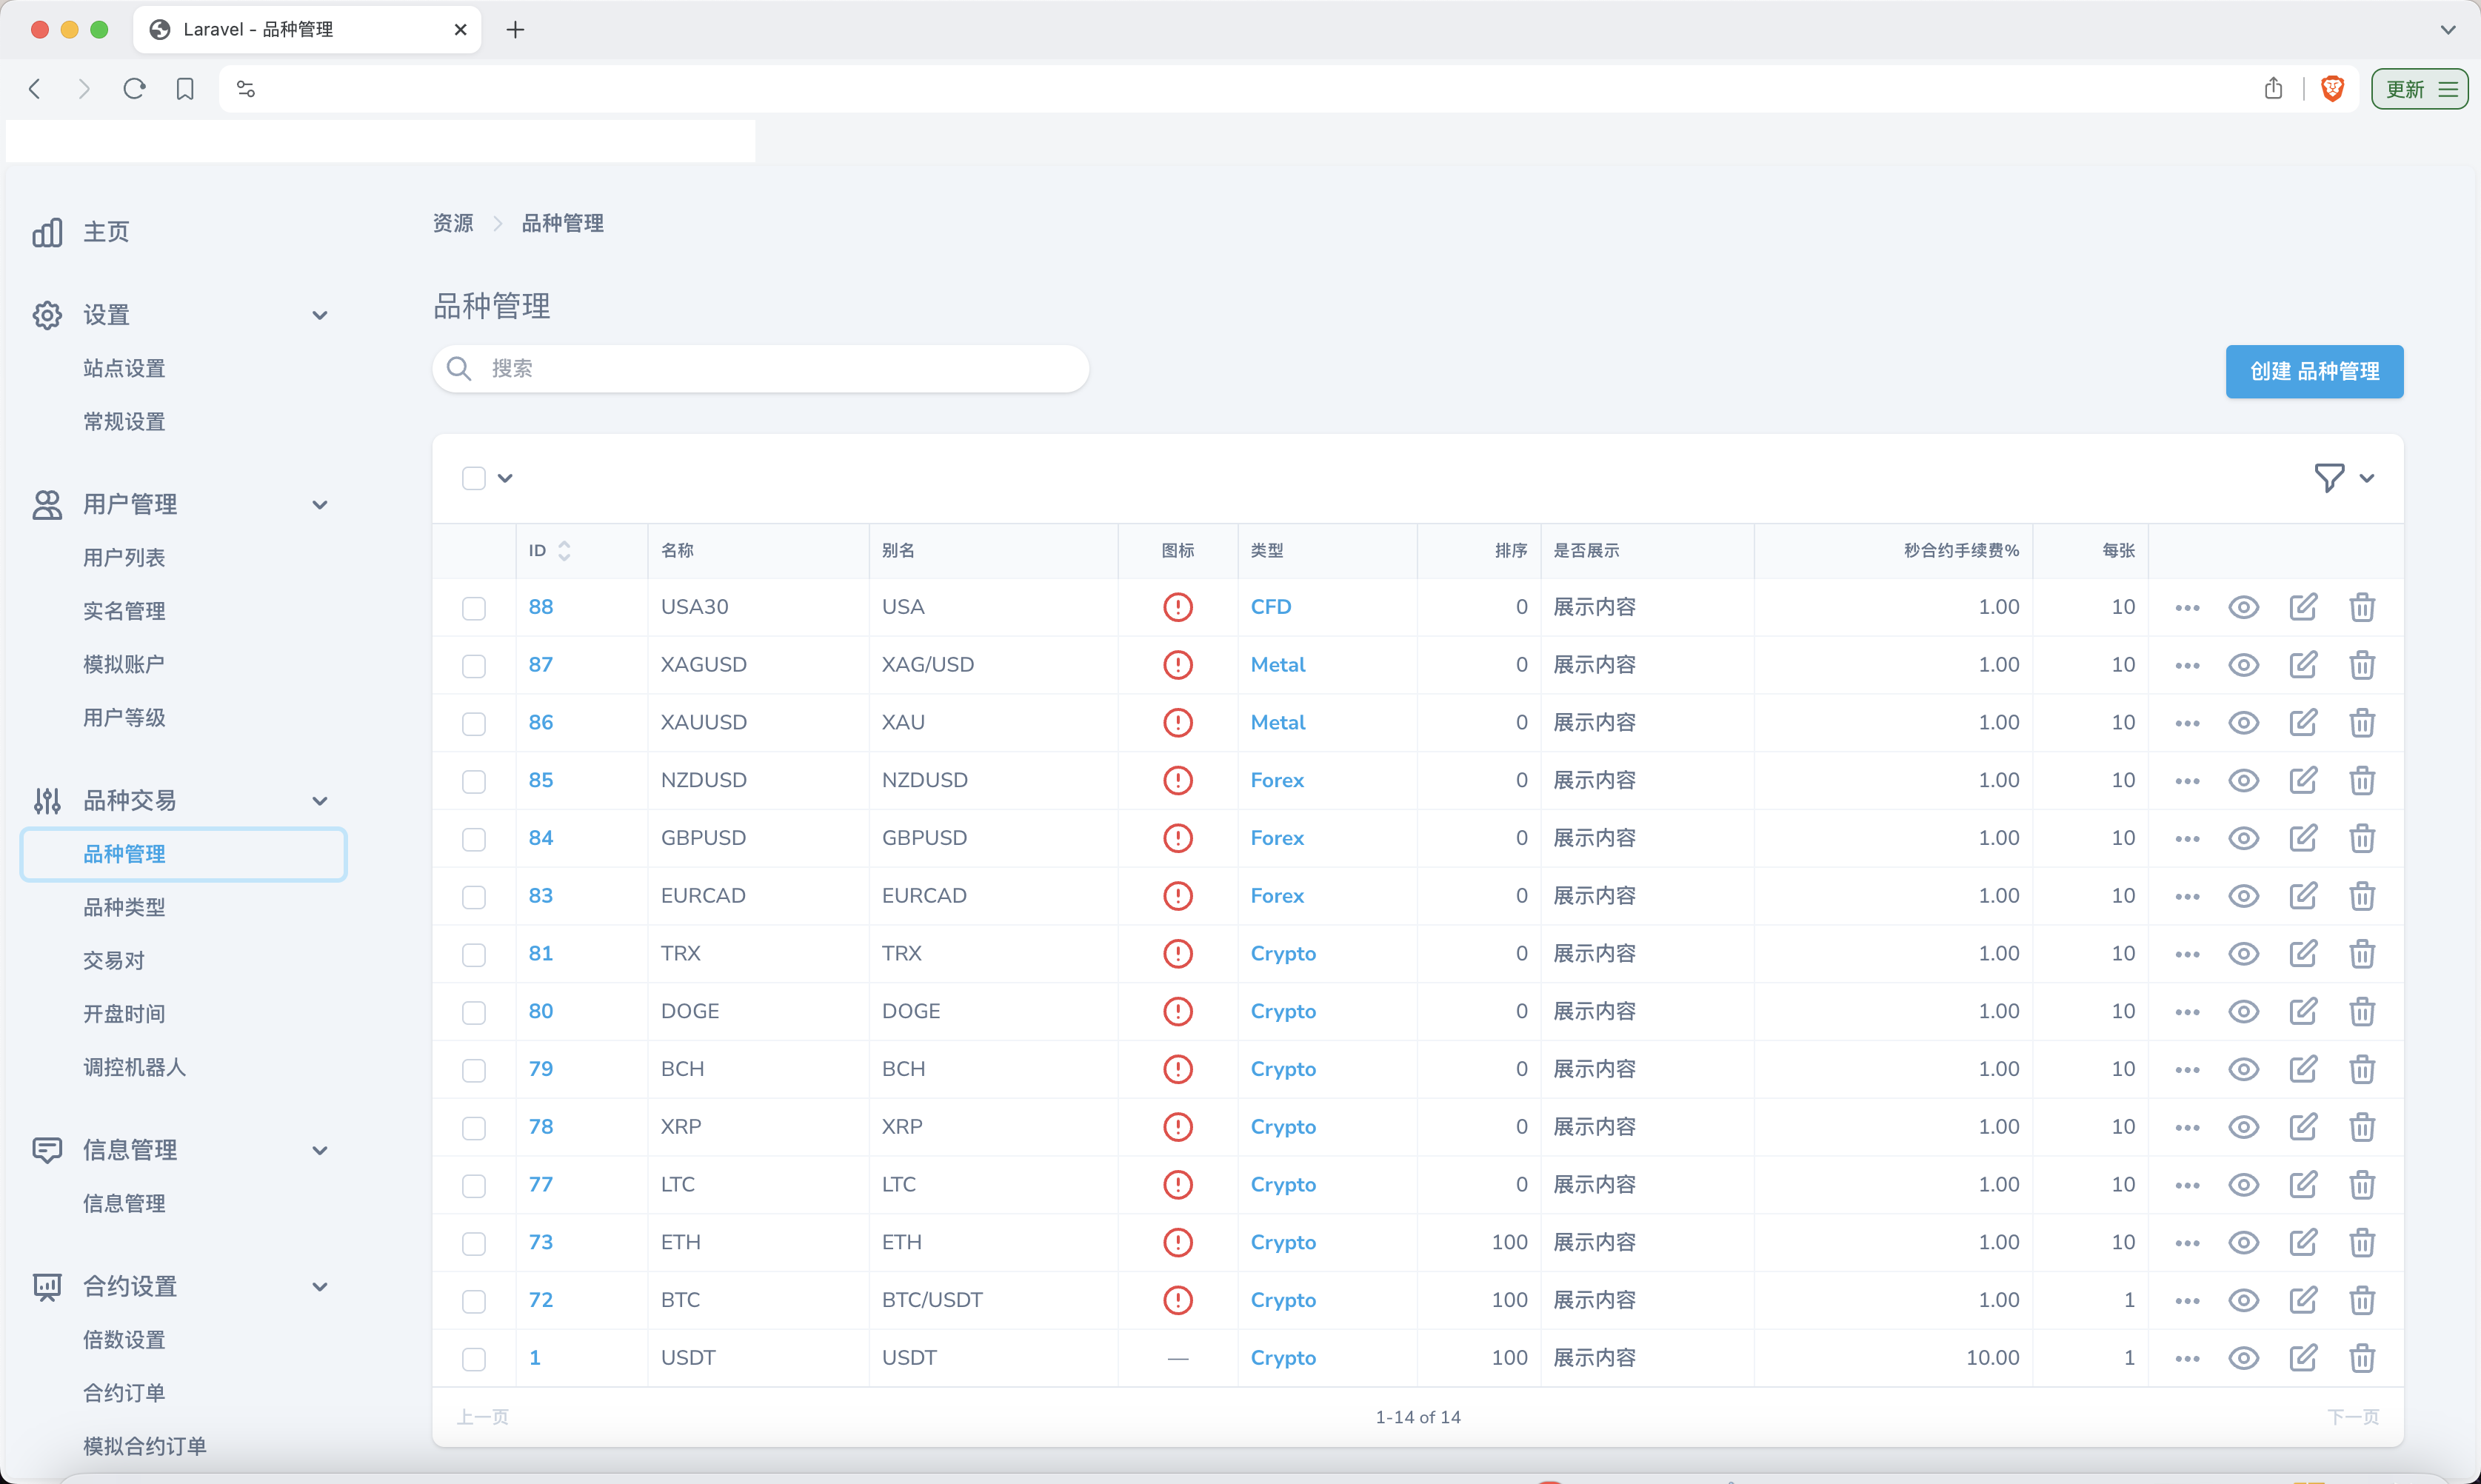
Task: Click 创建 品种管理 button
Action: (2314, 372)
